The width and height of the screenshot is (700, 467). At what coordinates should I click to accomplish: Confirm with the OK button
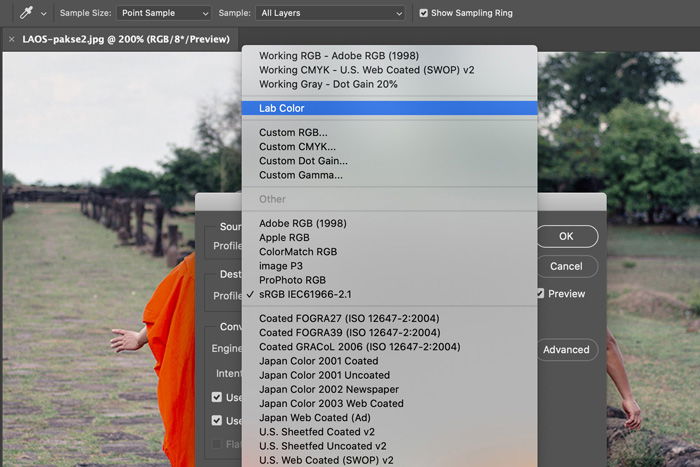tap(567, 236)
